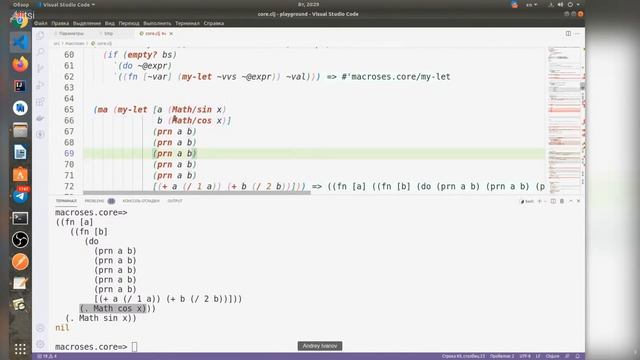Switch to the core.clj editor tab
This screenshot has width=640, height=360.
click(x=153, y=33)
